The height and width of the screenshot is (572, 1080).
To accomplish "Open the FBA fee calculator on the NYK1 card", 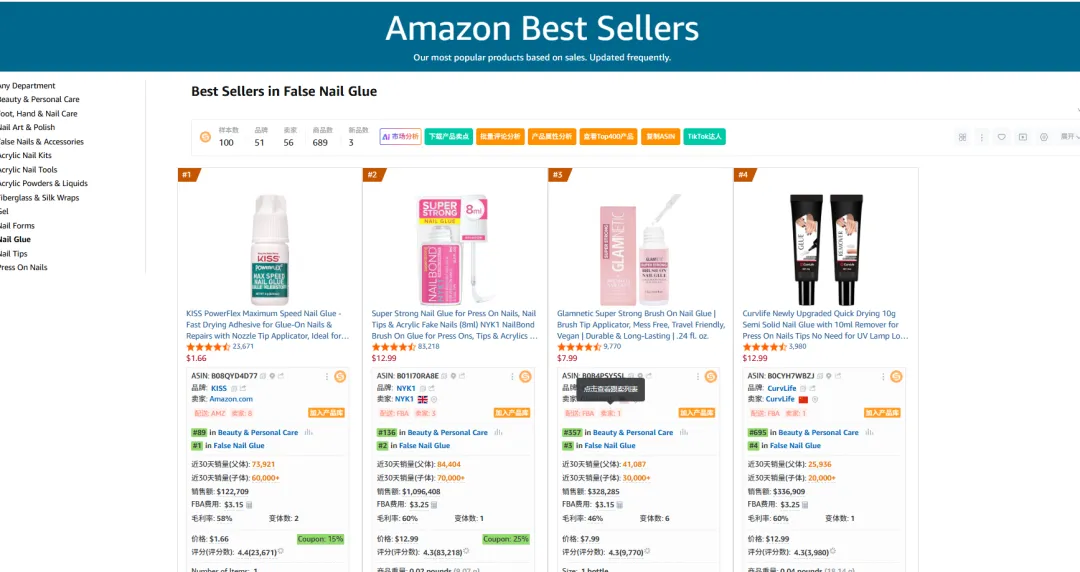I will [433, 505].
